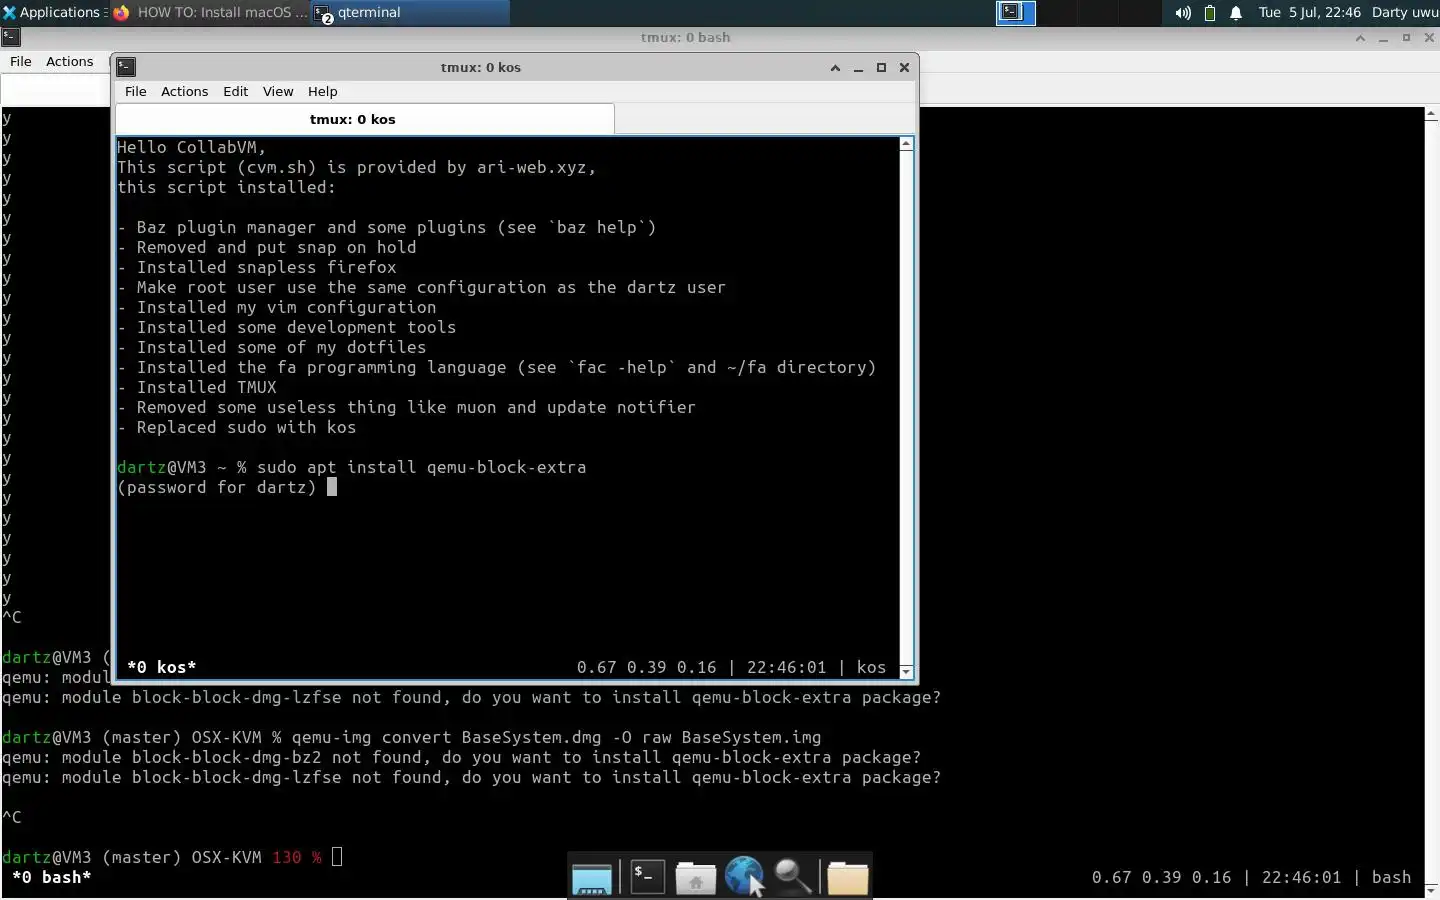Close the tmux kos window
The width and height of the screenshot is (1440, 900).
point(904,67)
